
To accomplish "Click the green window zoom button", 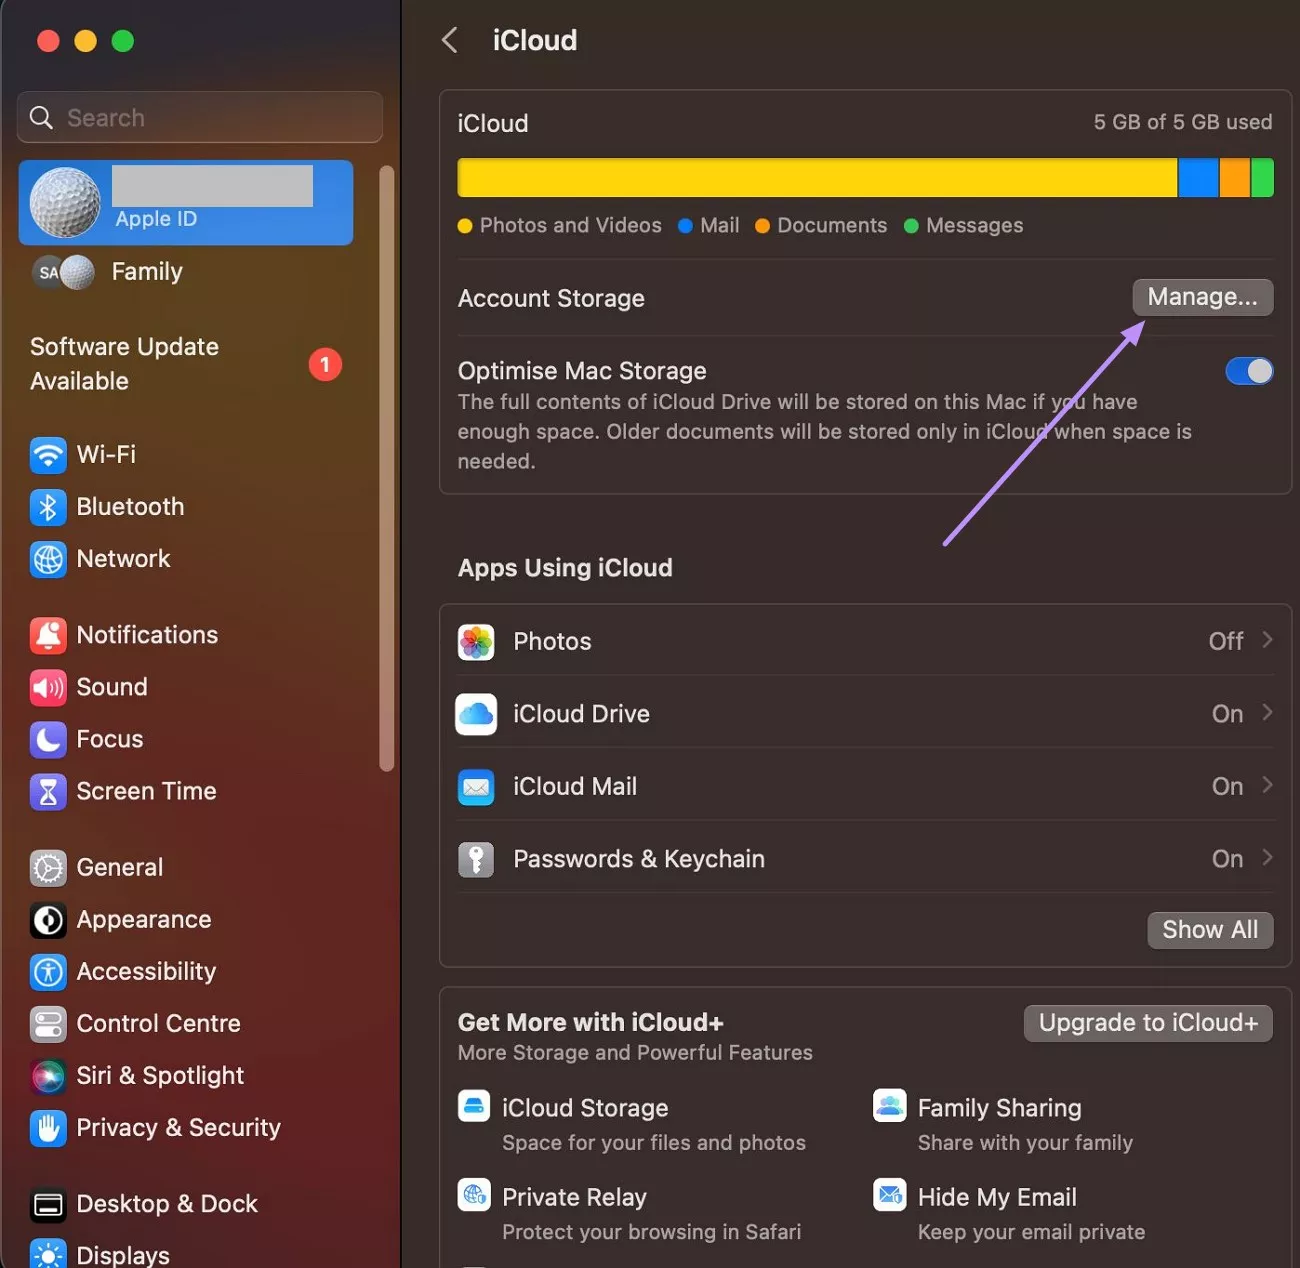I will [122, 41].
